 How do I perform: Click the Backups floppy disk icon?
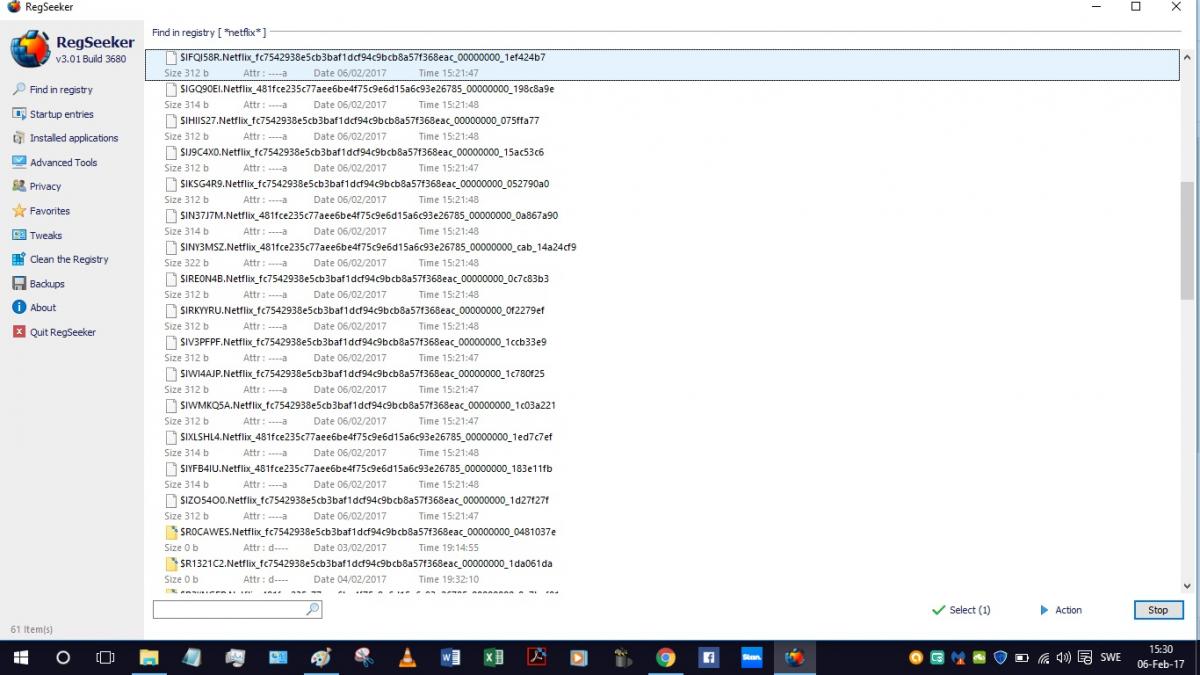click(19, 283)
